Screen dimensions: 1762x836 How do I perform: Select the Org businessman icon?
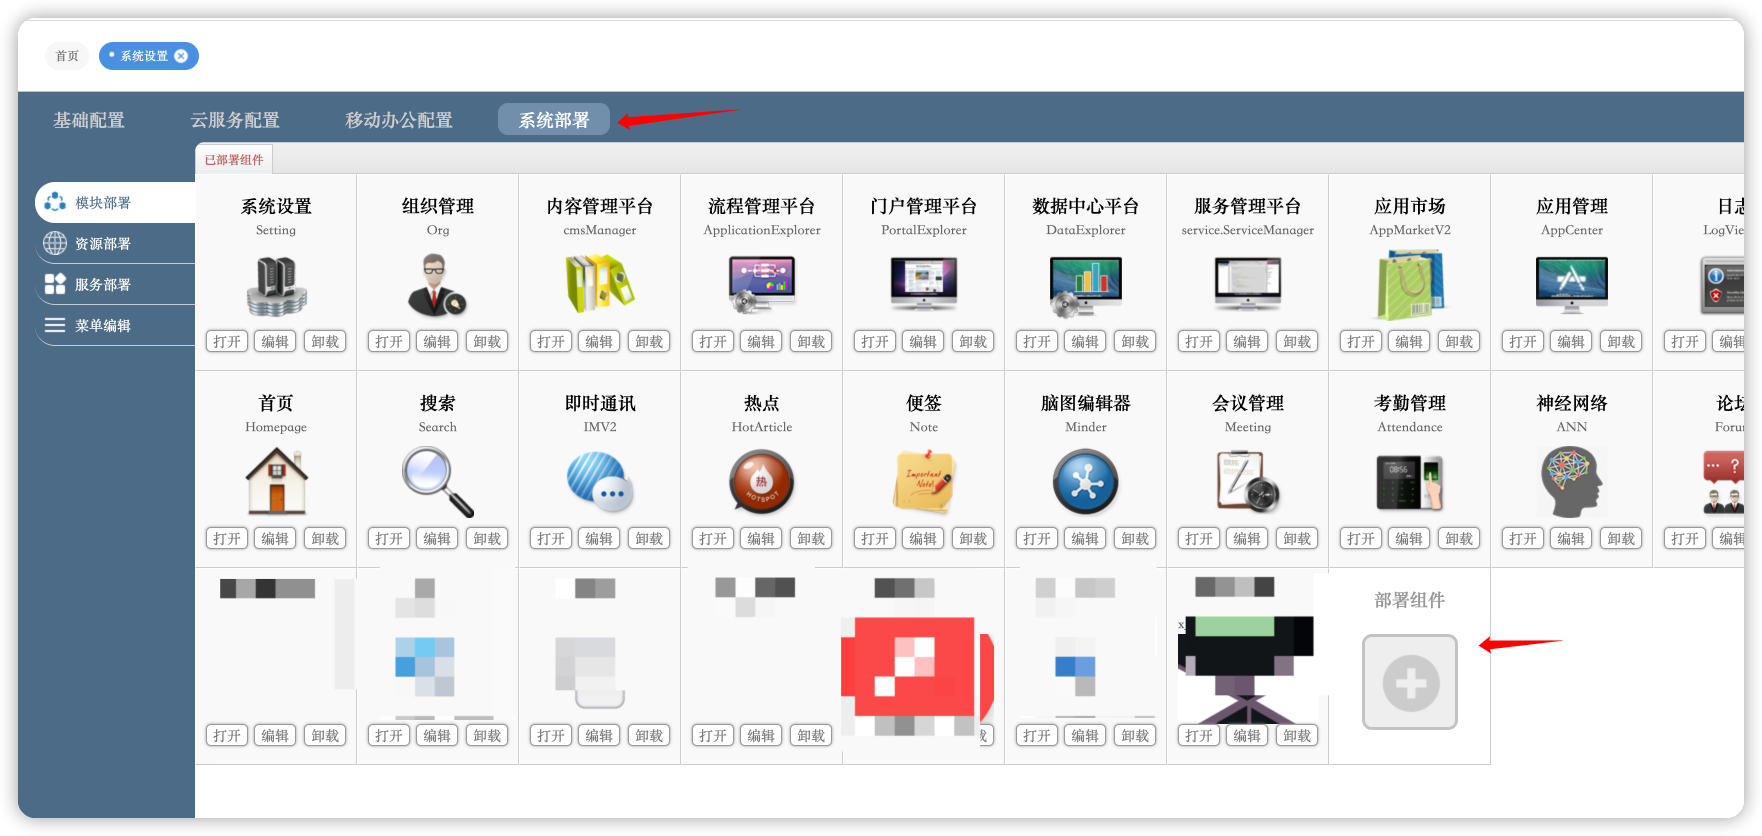click(x=437, y=286)
